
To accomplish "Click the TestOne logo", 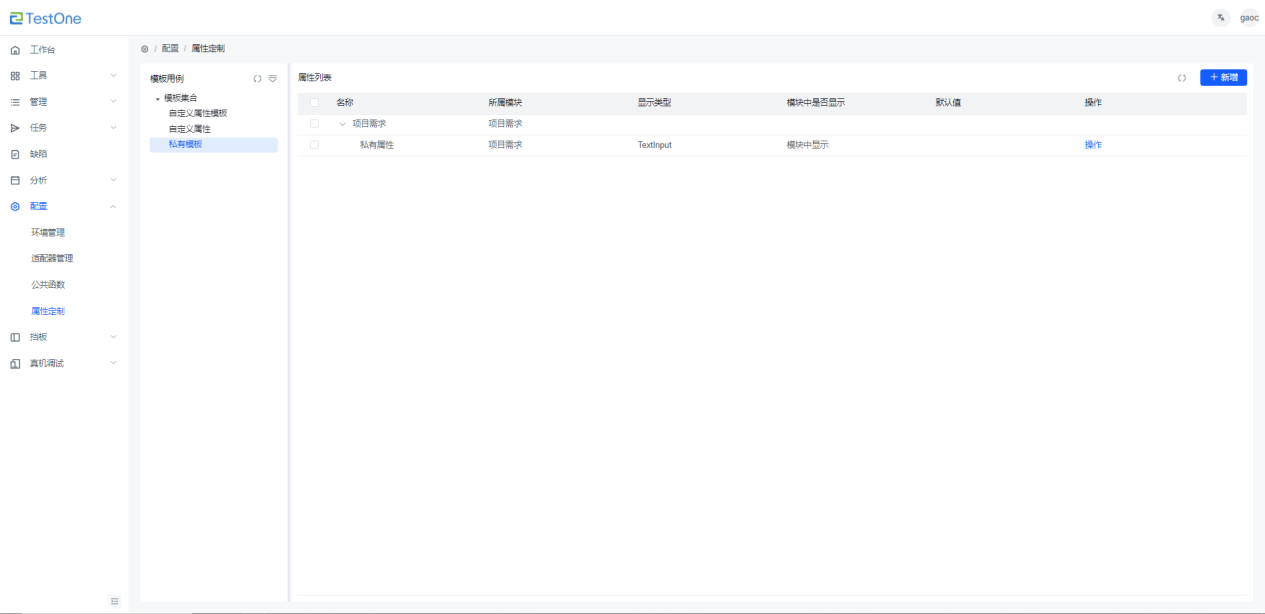I will [46, 18].
